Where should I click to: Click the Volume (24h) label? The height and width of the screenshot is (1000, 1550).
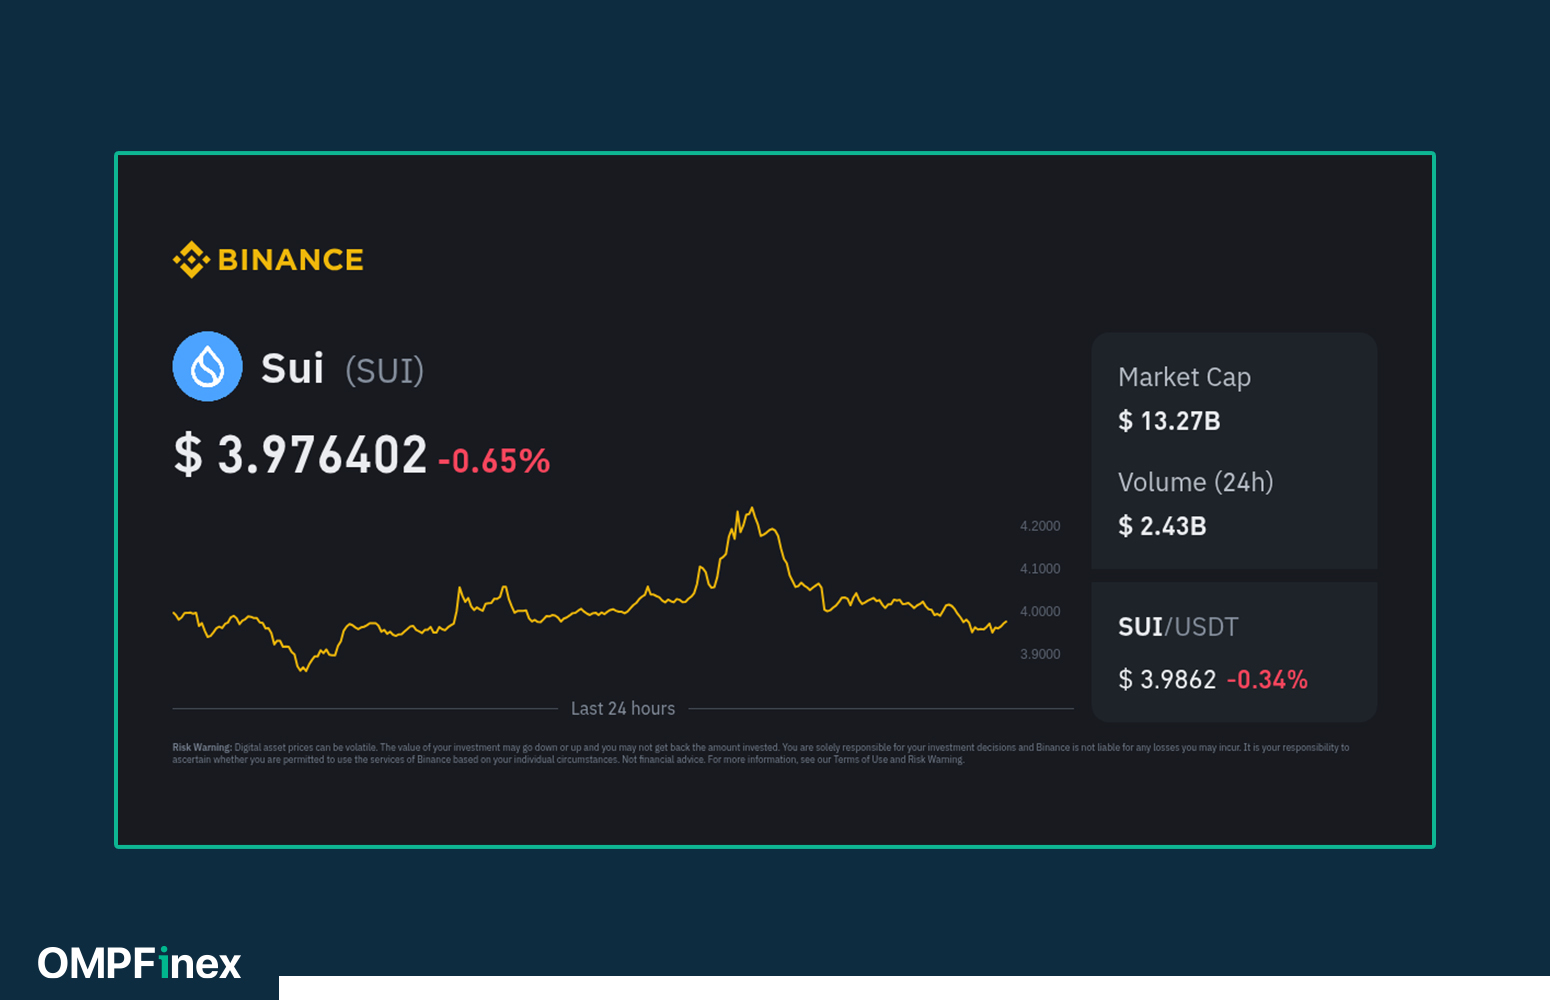point(1195,482)
